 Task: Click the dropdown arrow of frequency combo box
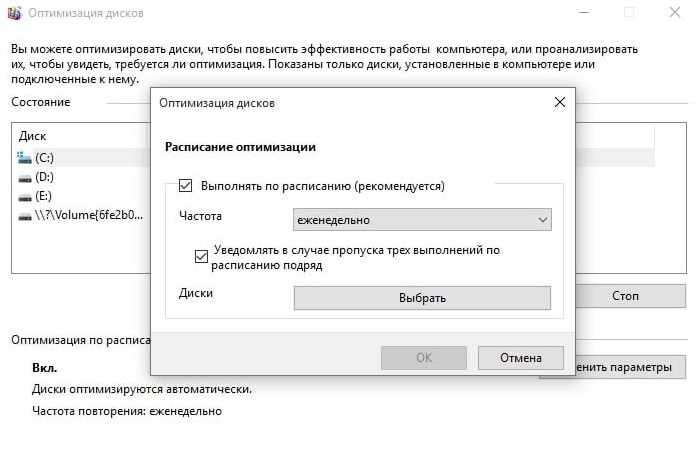pyautogui.click(x=542, y=220)
